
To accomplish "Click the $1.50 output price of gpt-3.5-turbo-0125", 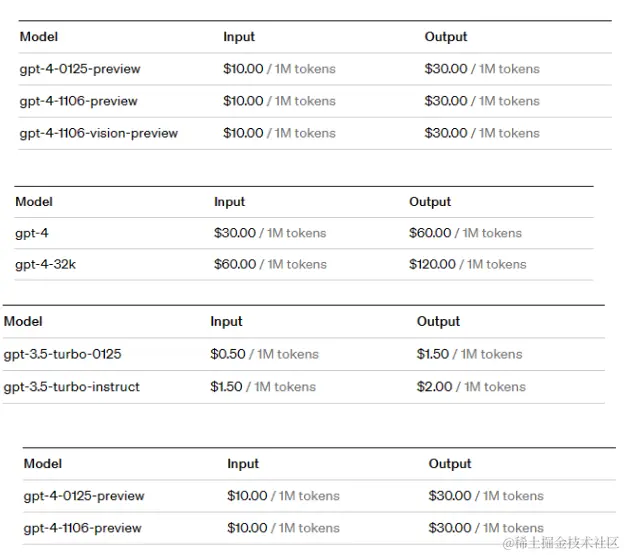I will click(433, 354).
